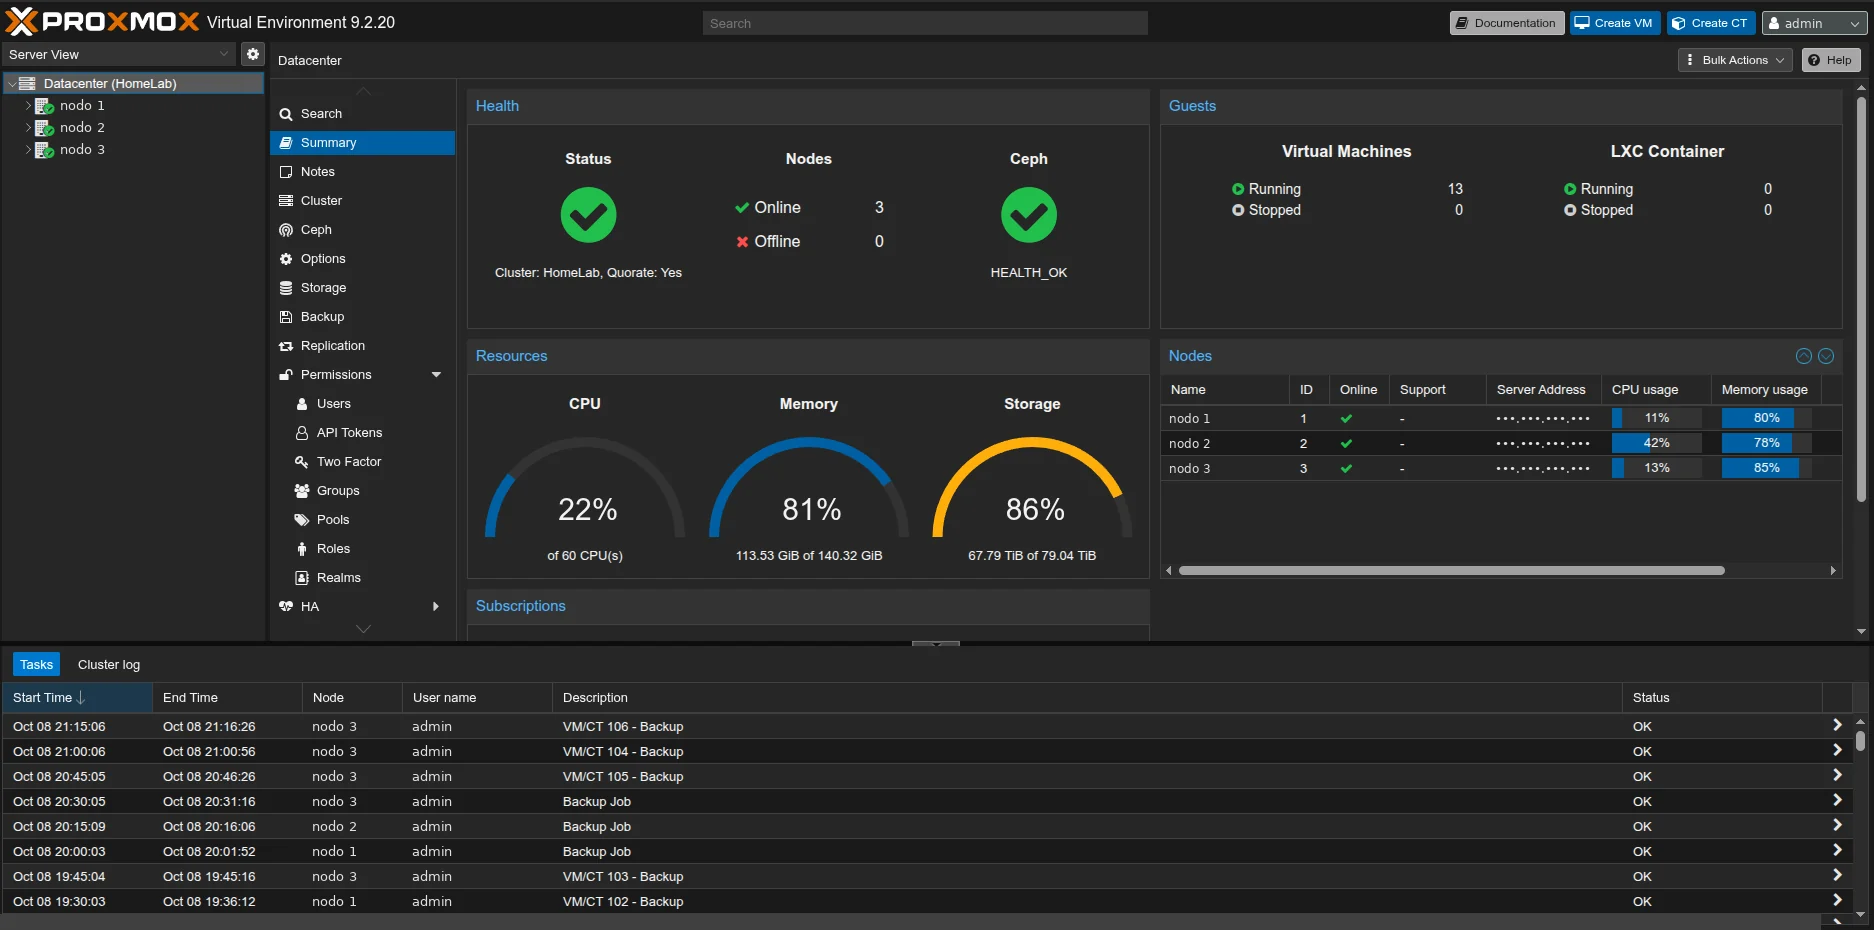This screenshot has width=1874, height=930.
Task: Expand the nodo 1 tree node
Action: click(x=28, y=106)
